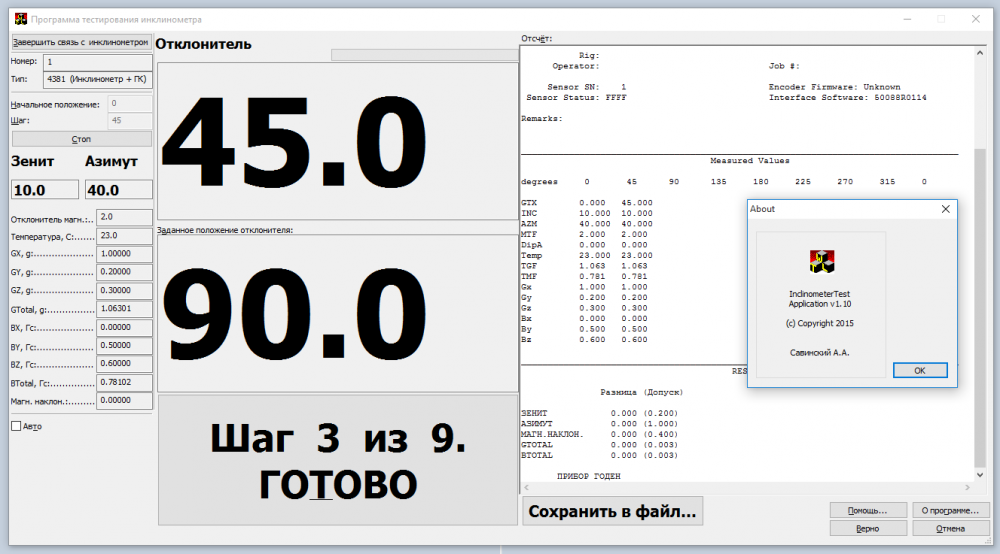Click GY field 0.20000
Viewport: 1000px width, 554px height.
pyautogui.click(x=124, y=272)
